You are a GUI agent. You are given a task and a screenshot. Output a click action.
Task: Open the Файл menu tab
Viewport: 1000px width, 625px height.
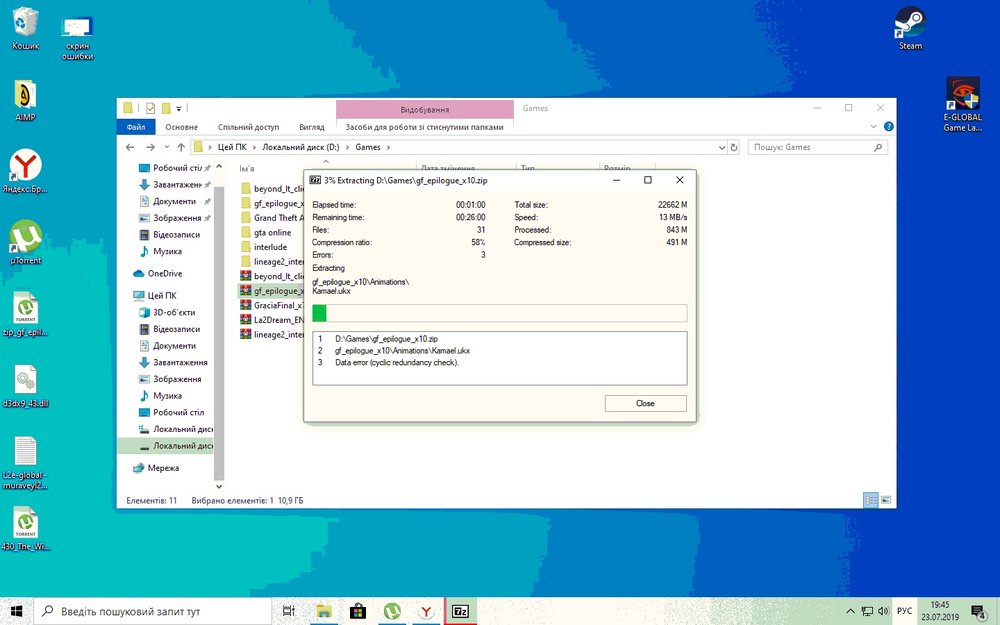tap(136, 127)
